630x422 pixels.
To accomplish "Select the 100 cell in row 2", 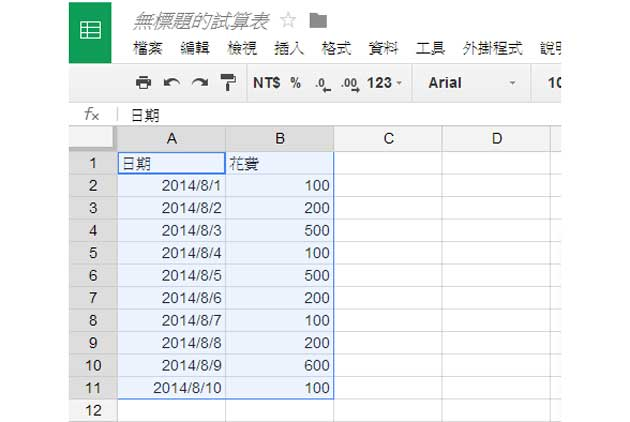I will click(x=280, y=186).
